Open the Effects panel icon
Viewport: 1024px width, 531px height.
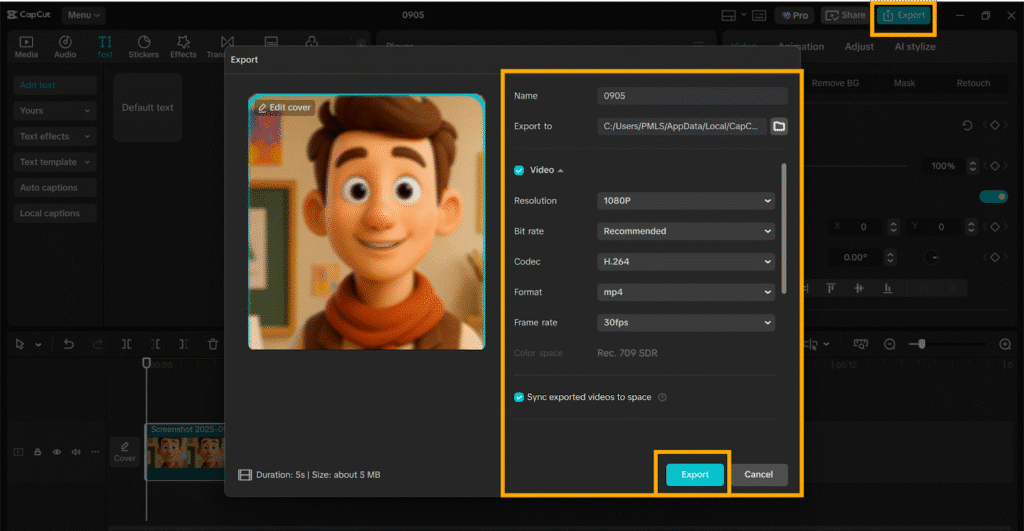184,47
